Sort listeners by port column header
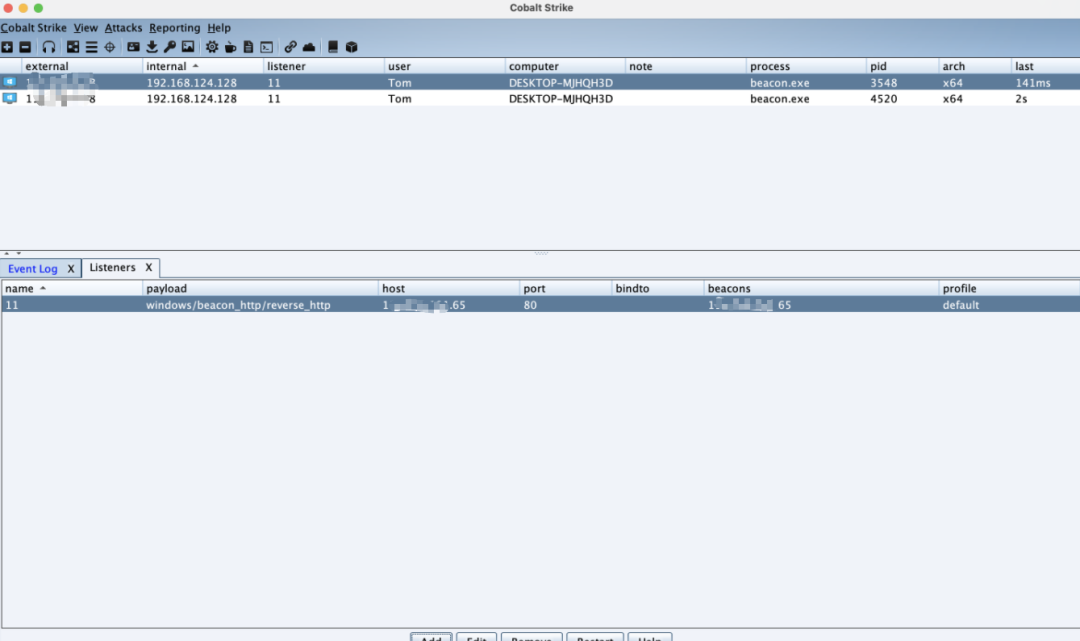 coord(565,288)
